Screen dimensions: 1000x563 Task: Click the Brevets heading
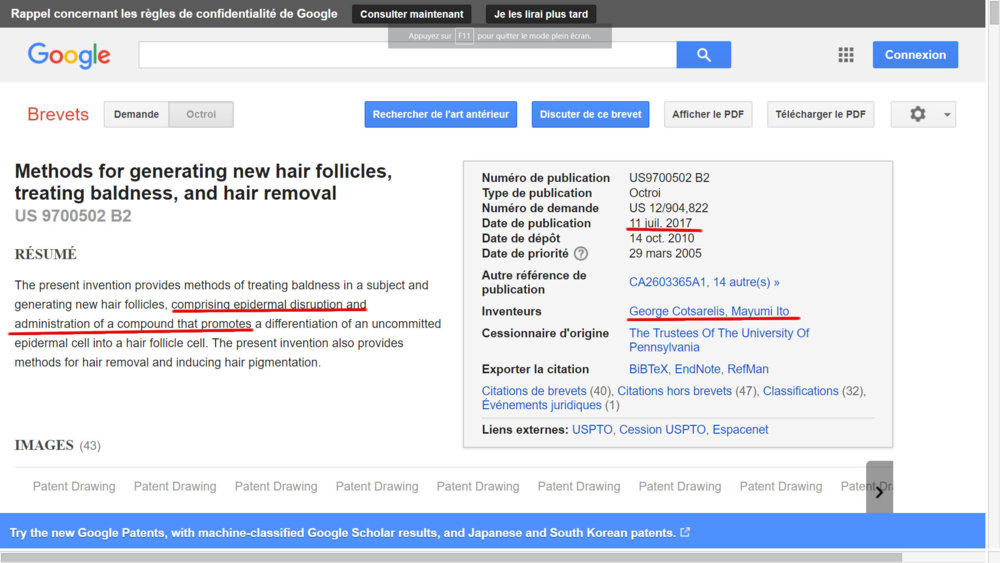pos(58,114)
